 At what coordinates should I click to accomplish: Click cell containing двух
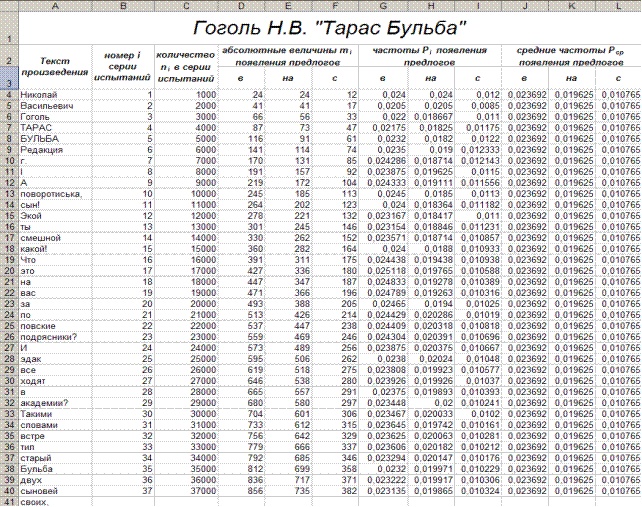(55, 480)
